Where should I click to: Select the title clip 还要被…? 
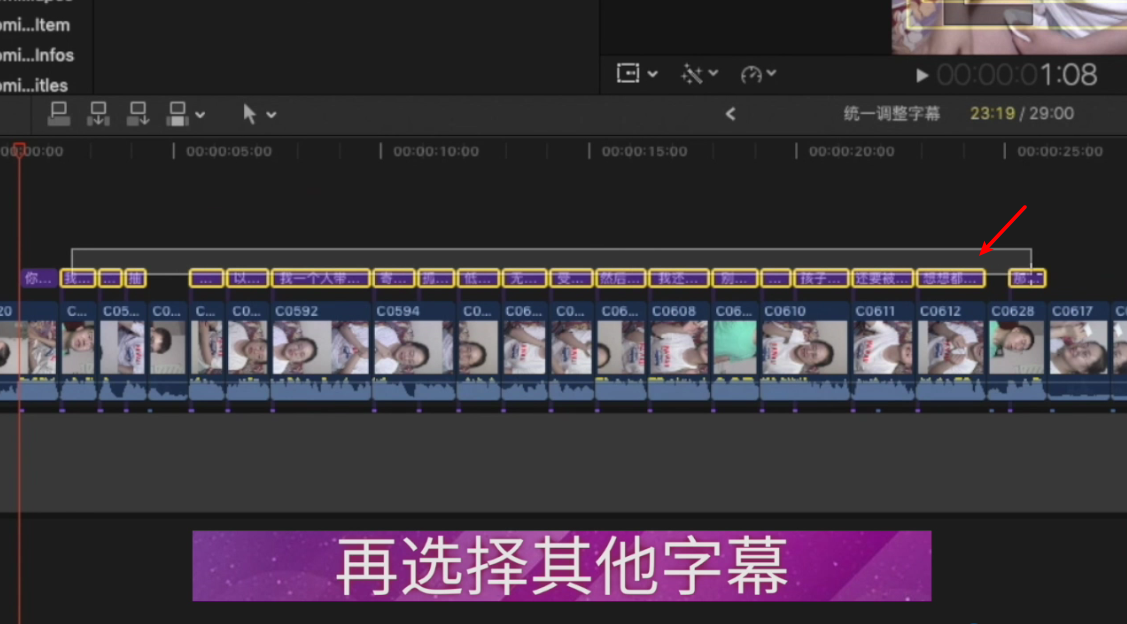coord(883,278)
